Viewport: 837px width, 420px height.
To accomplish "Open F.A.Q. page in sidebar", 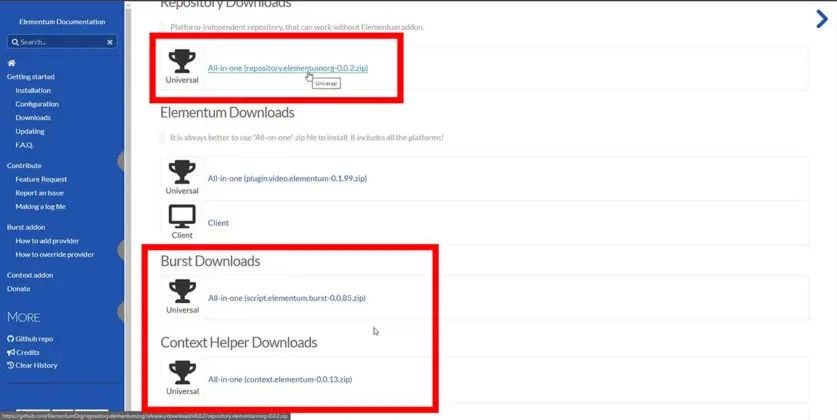I will (25, 145).
